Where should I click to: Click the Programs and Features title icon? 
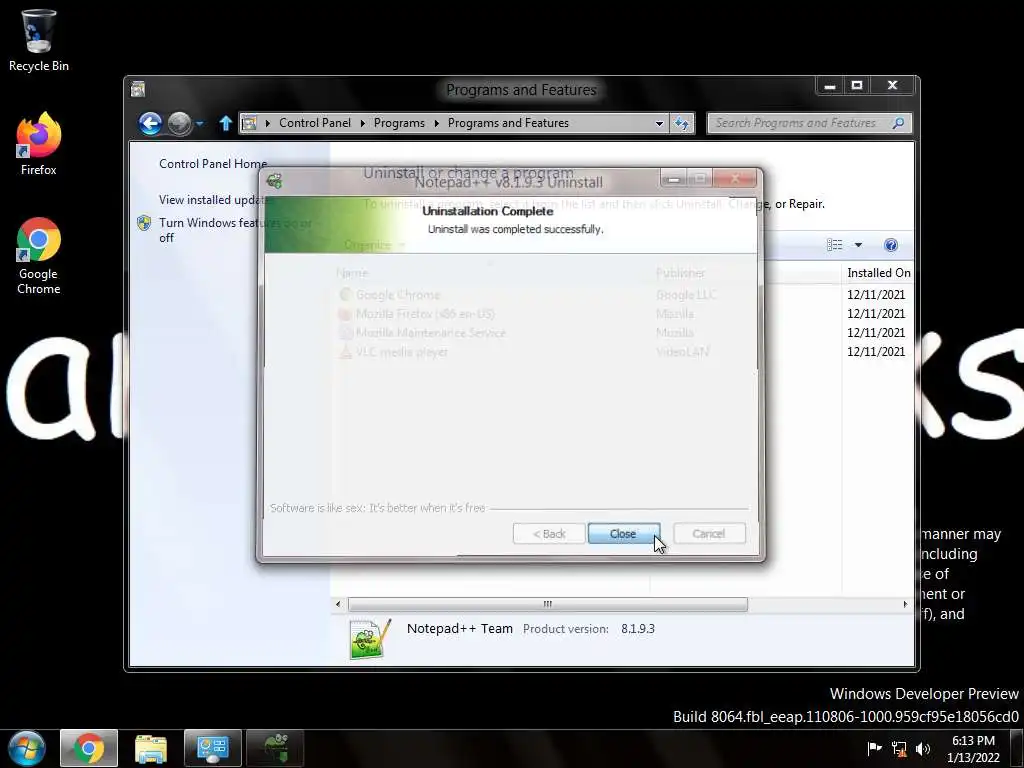(138, 89)
